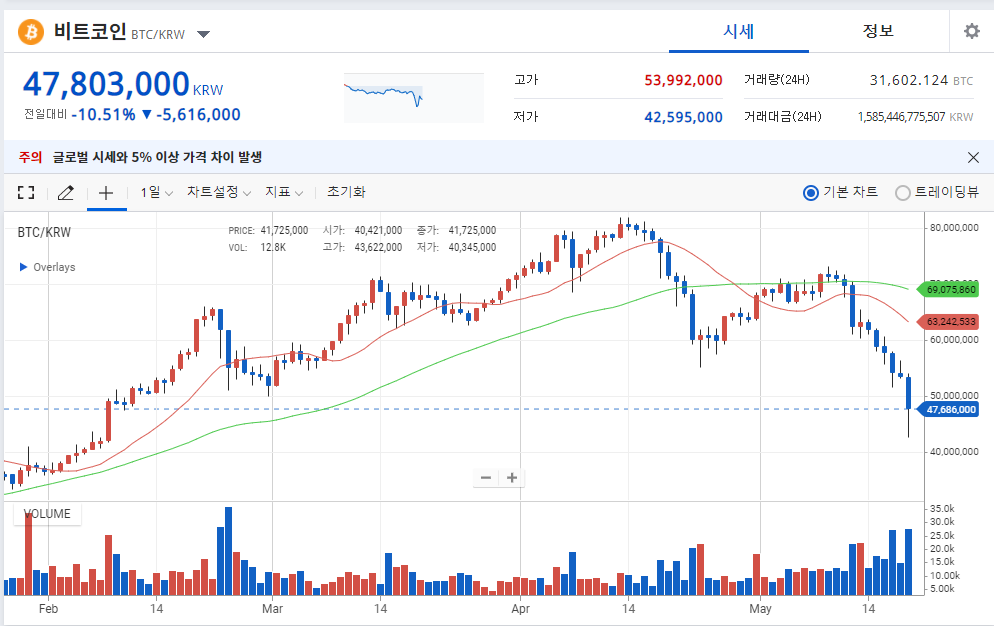Click the 고가 43,622,000 chart value

click(x=362, y=247)
